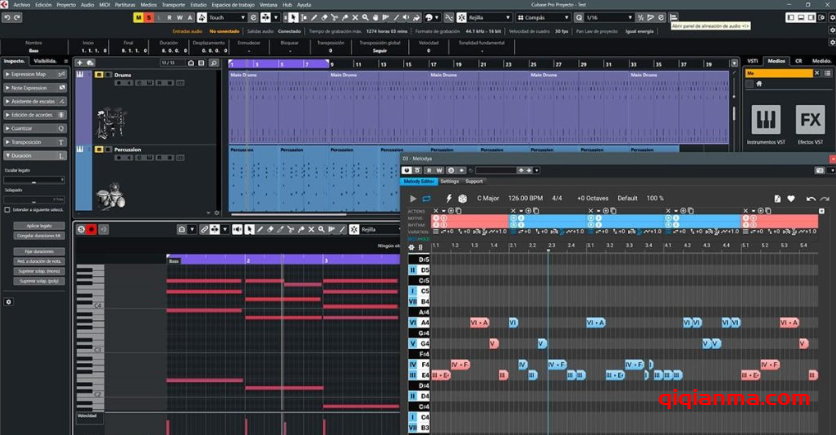This screenshot has height=435, width=836.
Task: Select the Mute X tool in main toolbar
Action: [x=355, y=18]
